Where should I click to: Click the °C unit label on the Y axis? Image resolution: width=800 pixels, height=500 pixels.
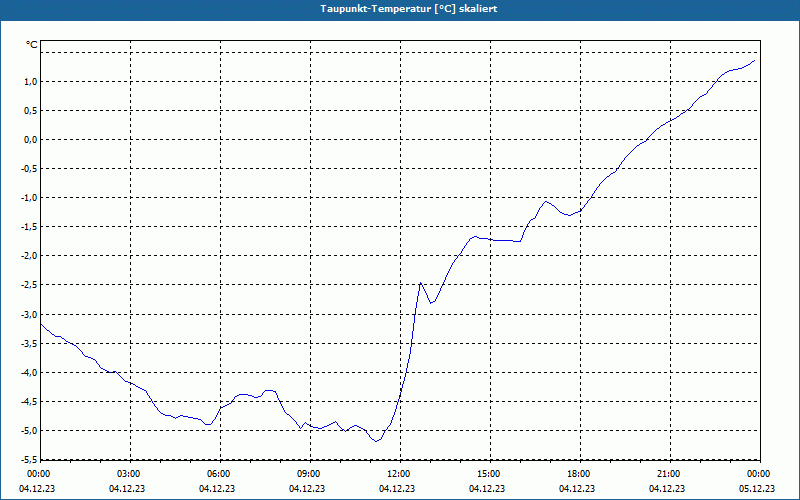tap(32, 45)
